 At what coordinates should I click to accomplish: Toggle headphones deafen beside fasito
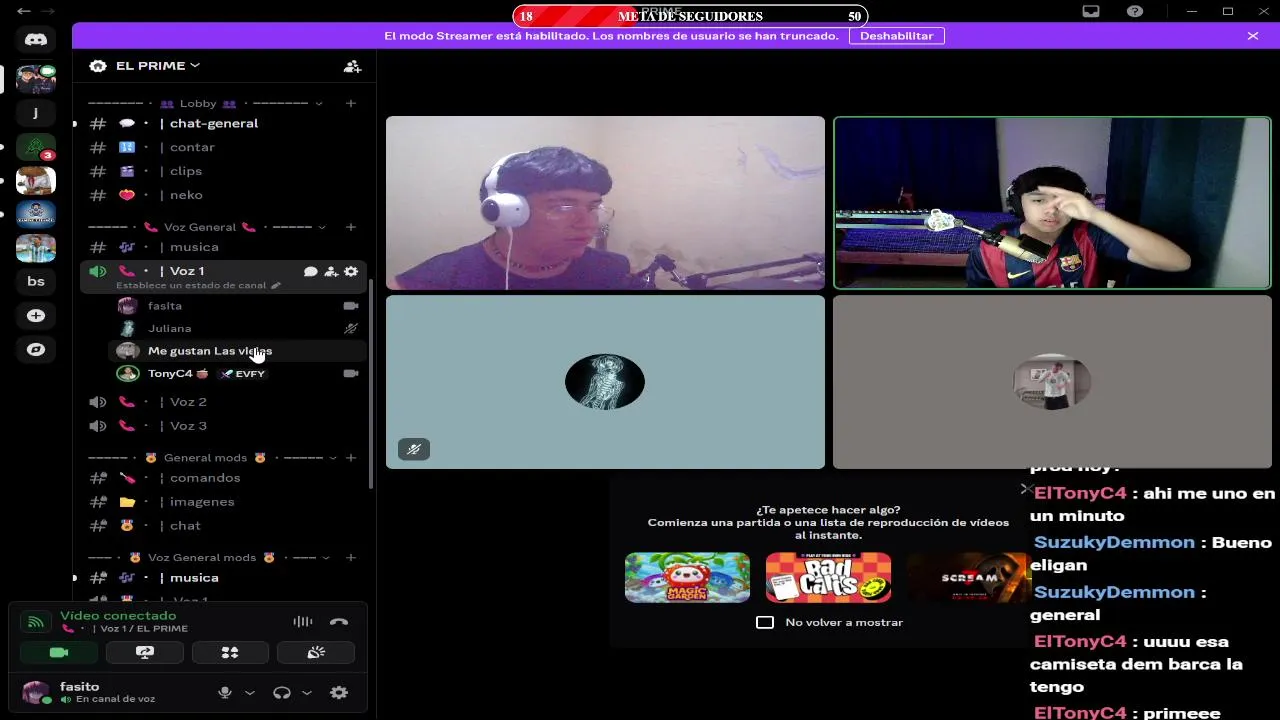pos(282,692)
